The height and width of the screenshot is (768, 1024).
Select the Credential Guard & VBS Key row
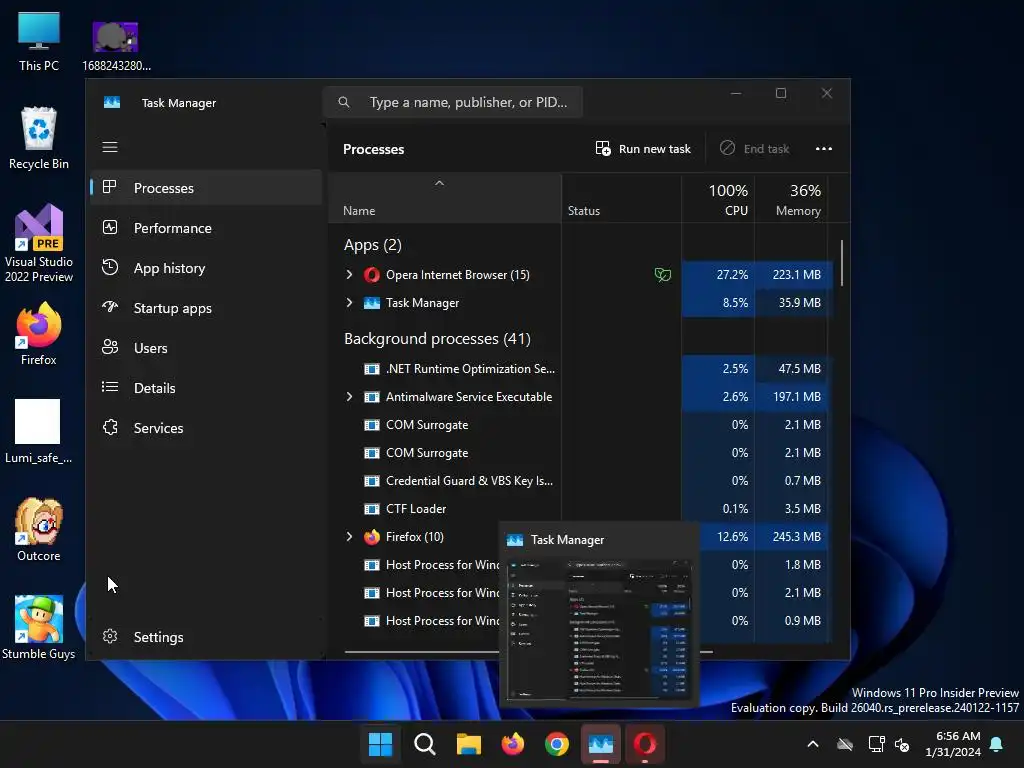pyautogui.click(x=581, y=481)
